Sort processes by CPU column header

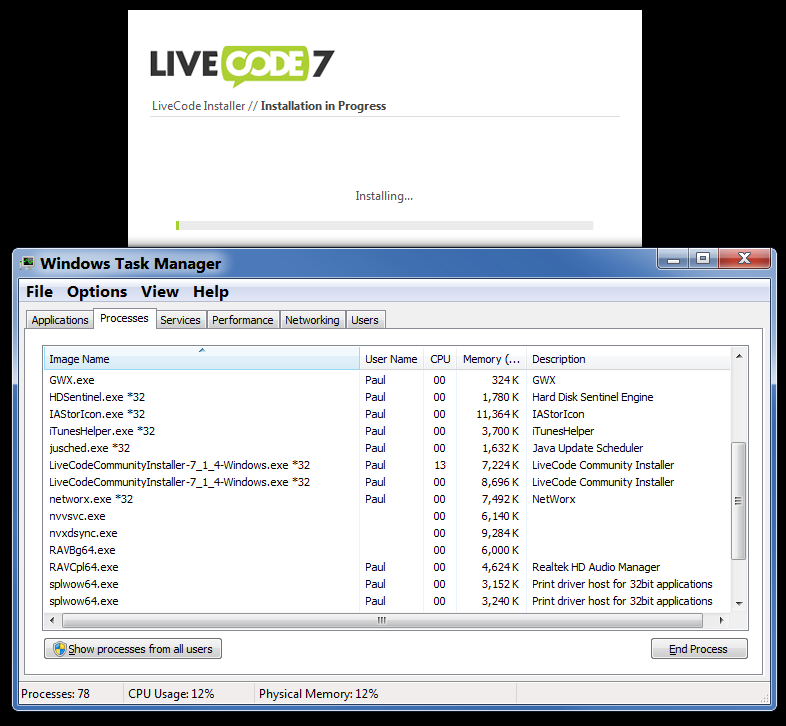click(x=440, y=359)
